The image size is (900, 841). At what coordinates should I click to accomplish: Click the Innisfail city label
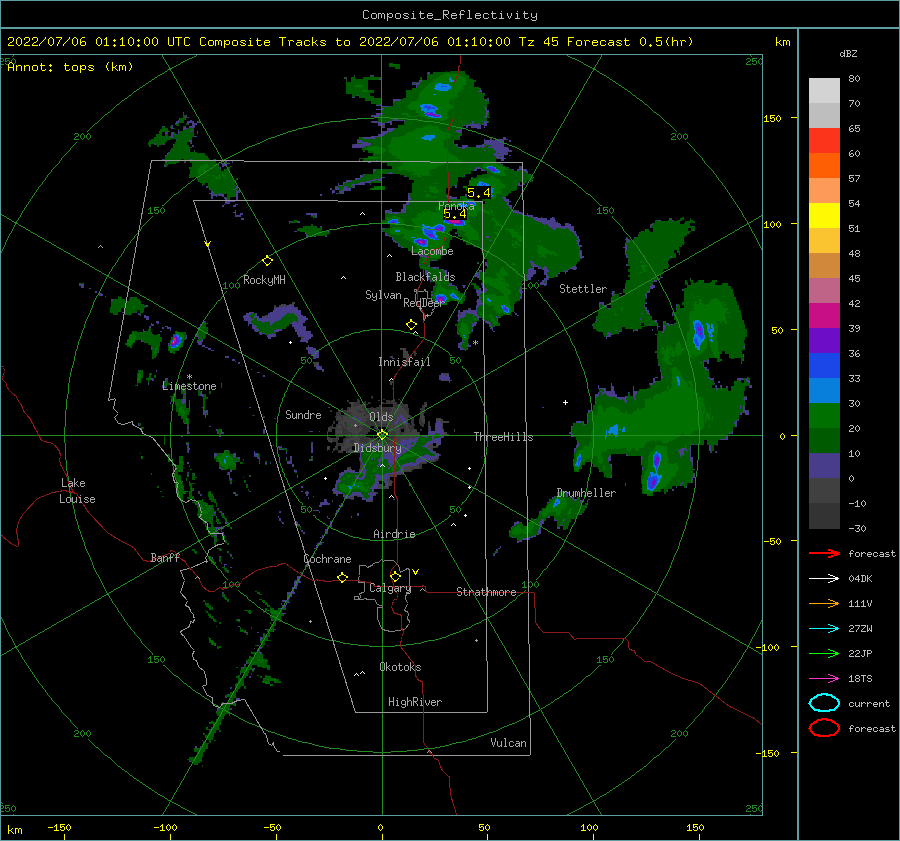pos(404,362)
